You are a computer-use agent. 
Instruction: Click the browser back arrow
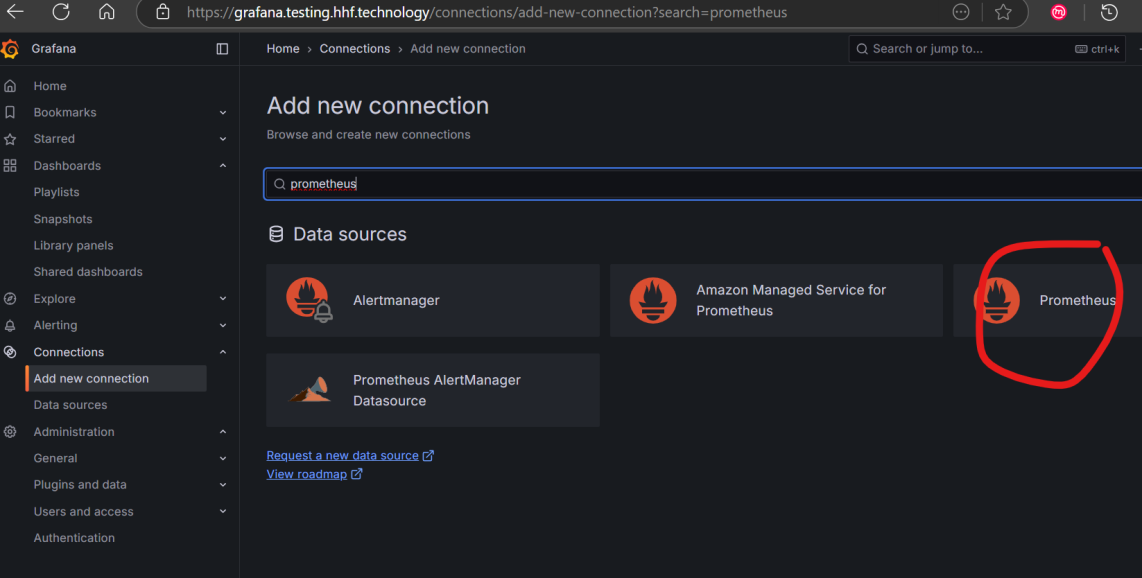point(15,12)
